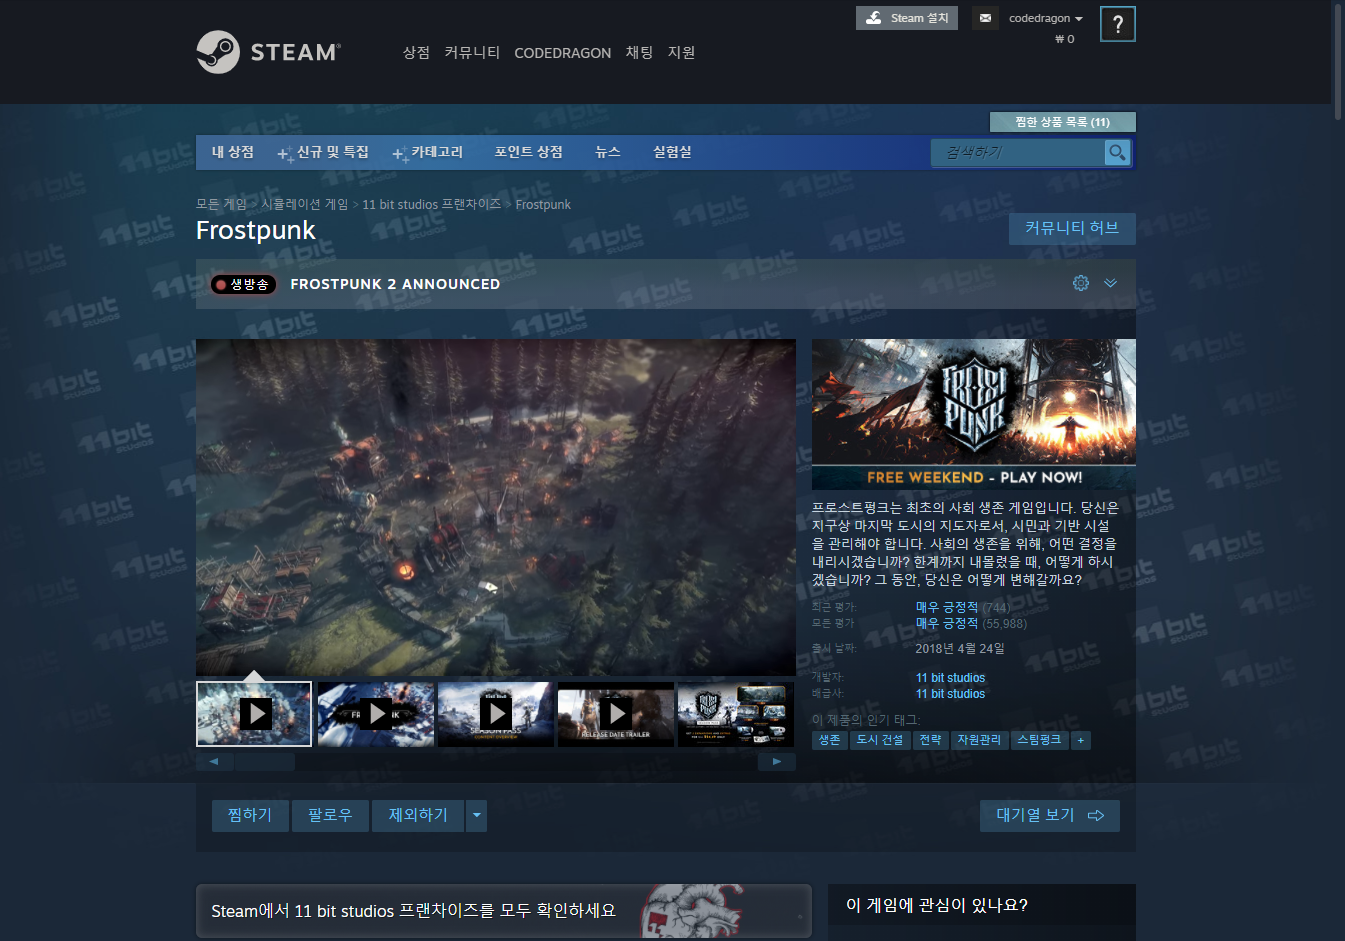Open recent reviews 매우 긍정적 (744)

(963, 607)
